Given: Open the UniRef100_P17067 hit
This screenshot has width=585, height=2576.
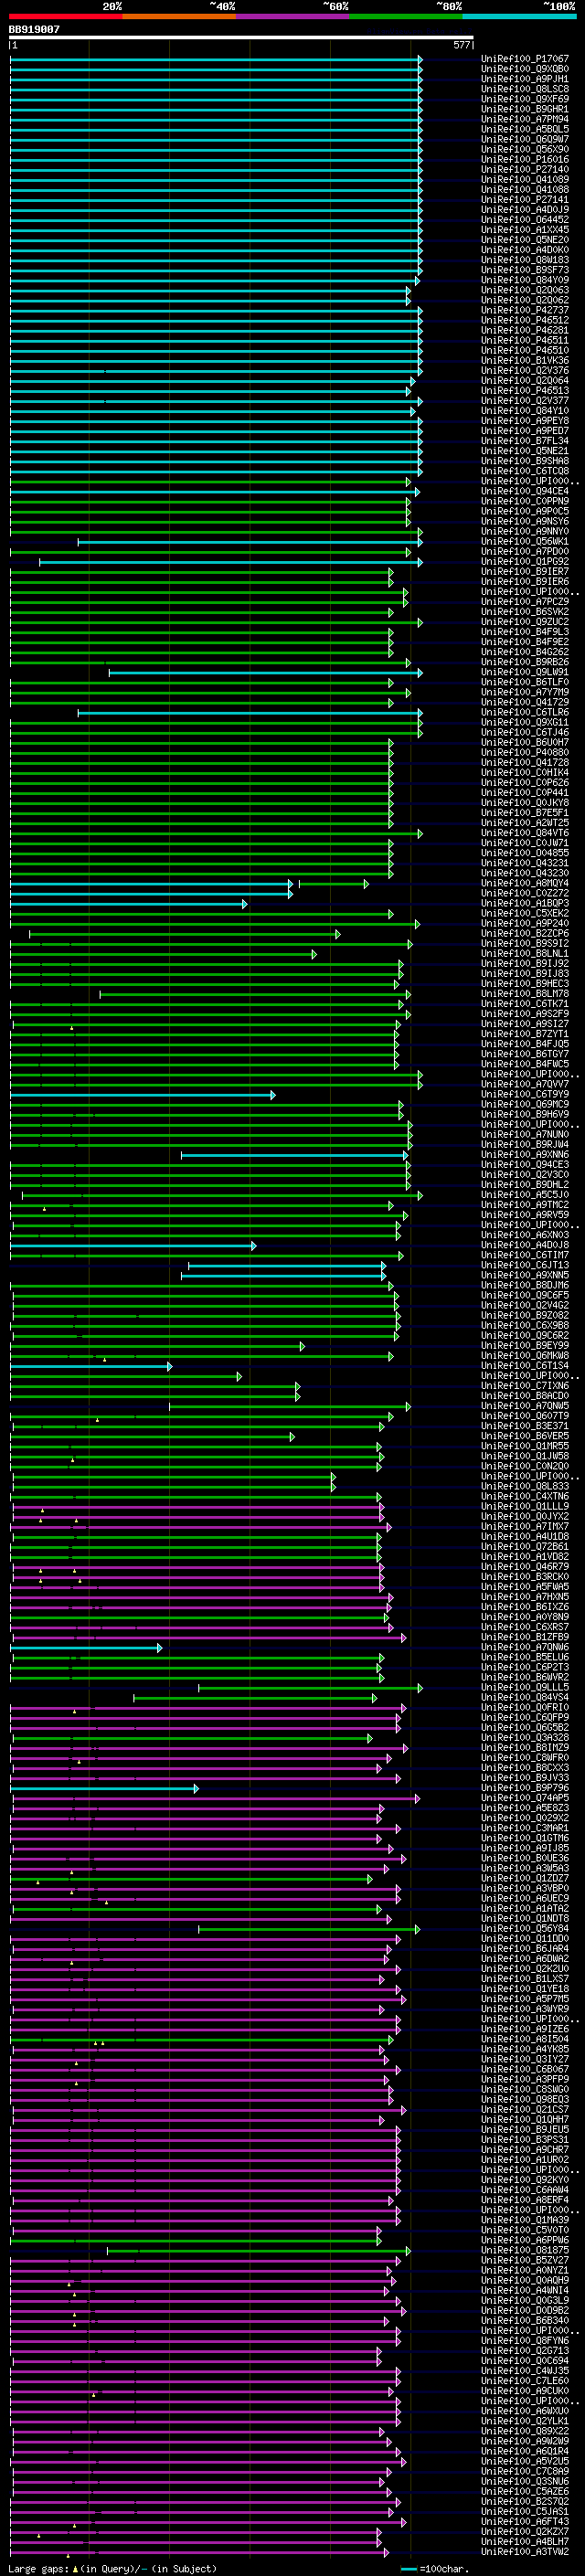Looking at the screenshot, I should pos(525,59).
